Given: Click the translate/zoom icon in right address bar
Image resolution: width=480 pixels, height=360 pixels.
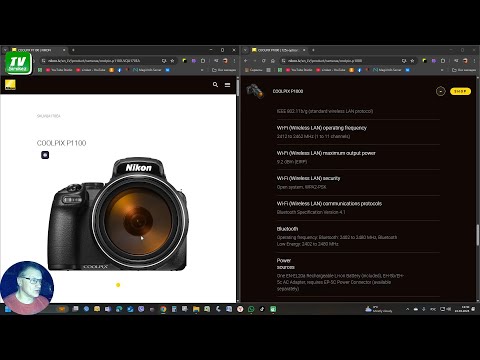Looking at the screenshot, I should coord(404,61).
